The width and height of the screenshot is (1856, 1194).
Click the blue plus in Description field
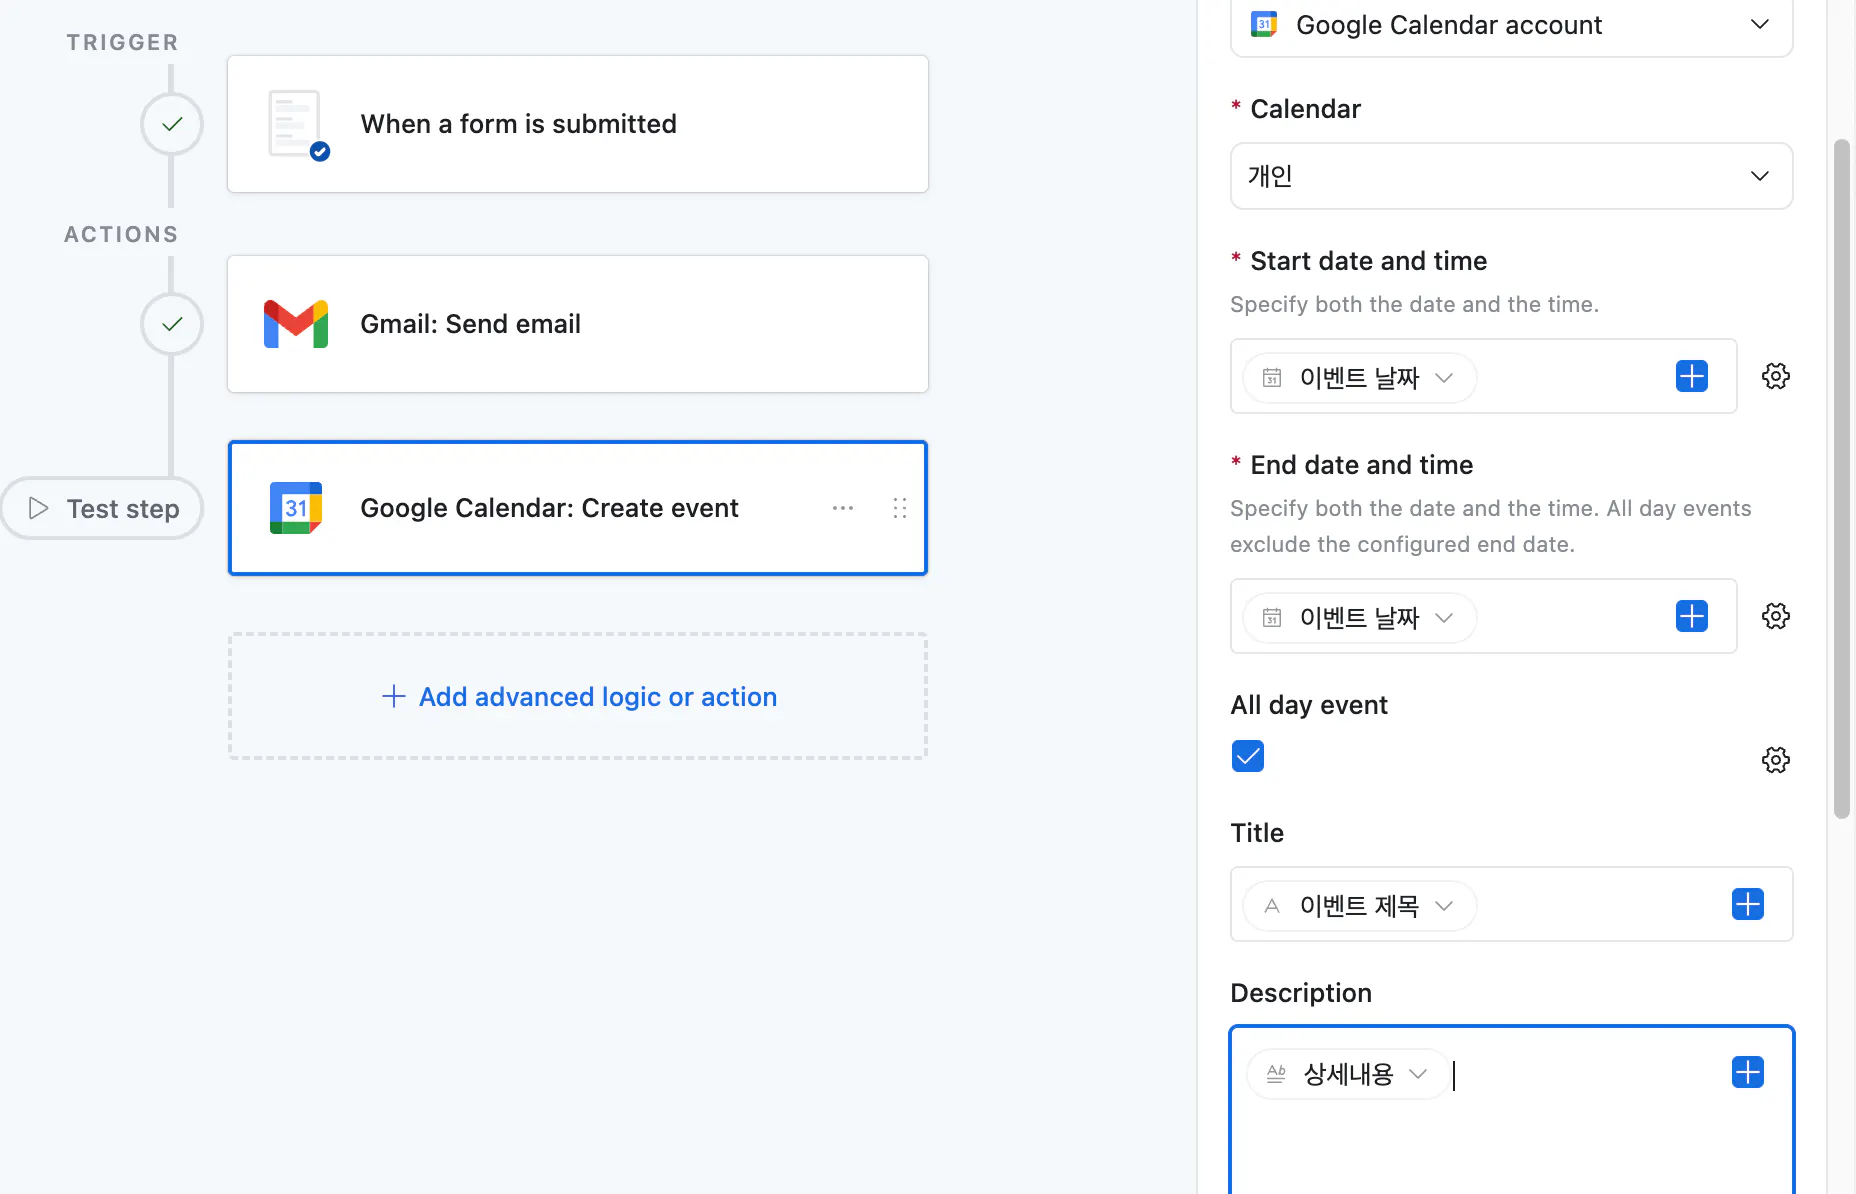pos(1747,1072)
